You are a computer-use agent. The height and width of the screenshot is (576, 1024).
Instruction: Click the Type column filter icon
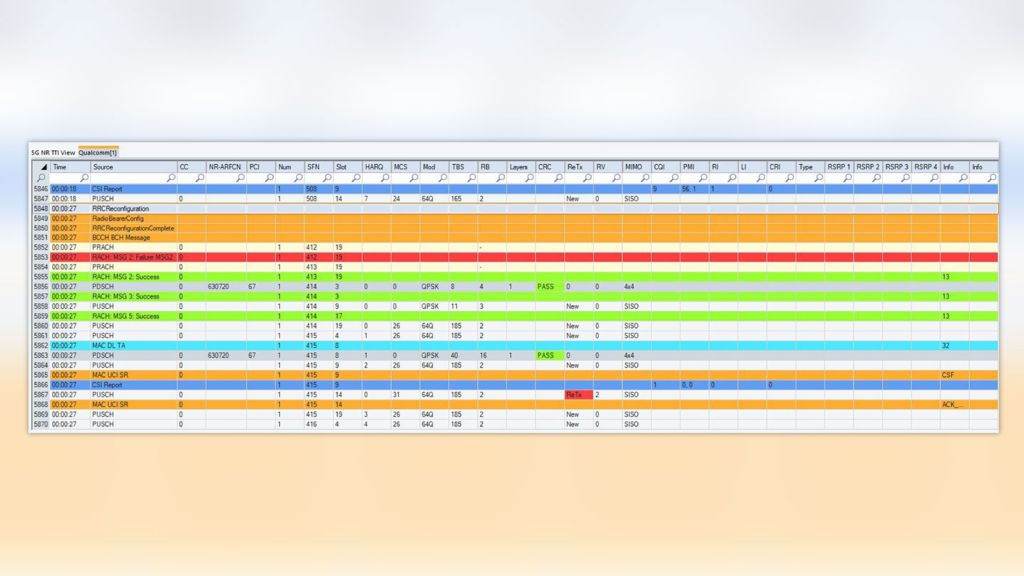point(820,176)
